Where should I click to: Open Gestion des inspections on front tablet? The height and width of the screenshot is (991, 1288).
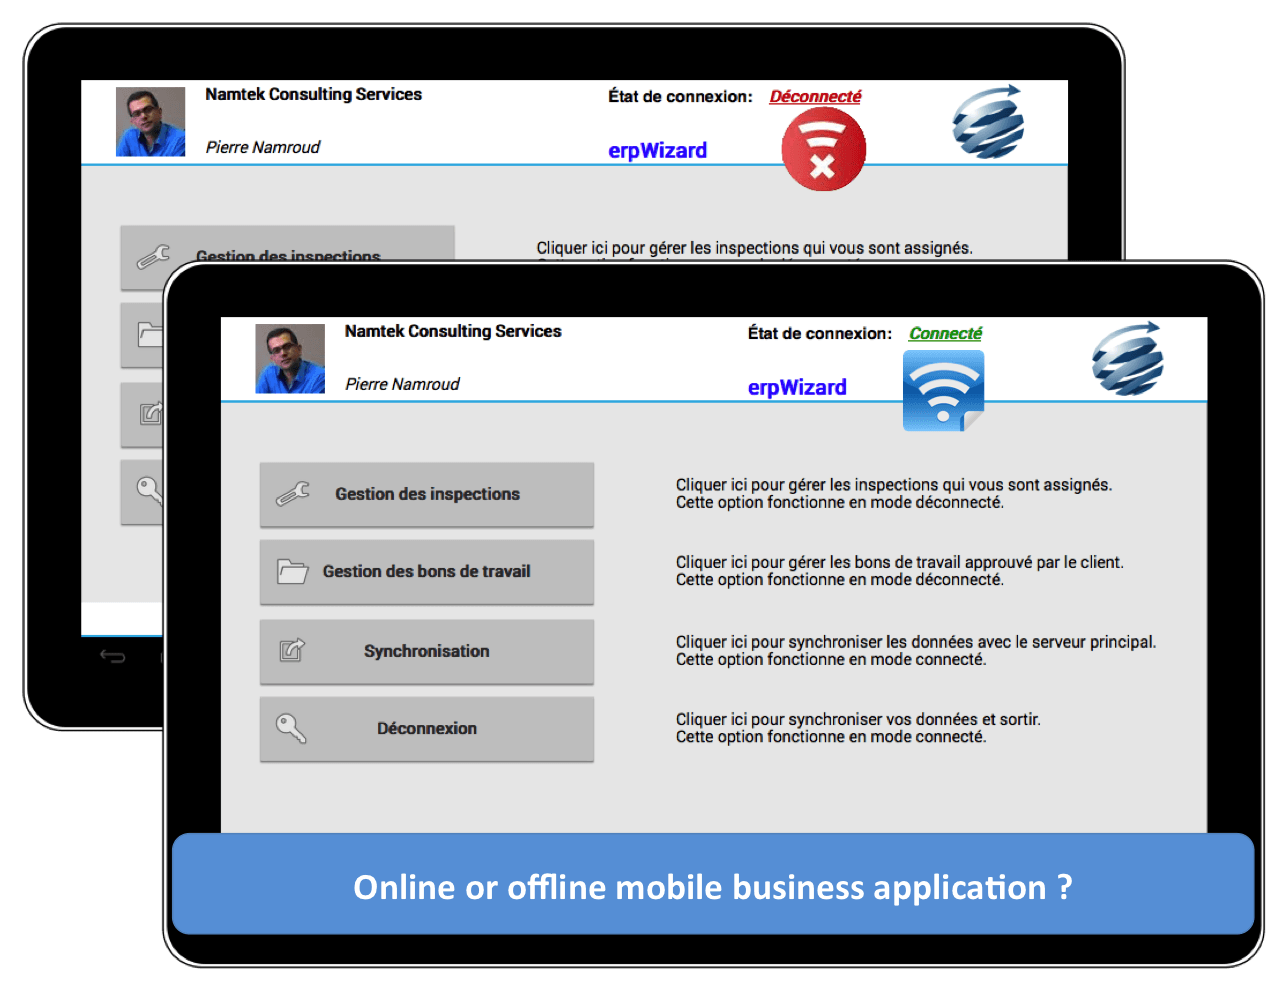coord(427,494)
